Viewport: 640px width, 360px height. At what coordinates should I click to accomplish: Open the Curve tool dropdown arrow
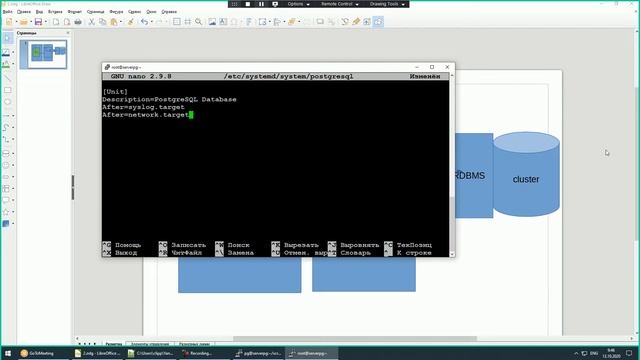point(13,128)
